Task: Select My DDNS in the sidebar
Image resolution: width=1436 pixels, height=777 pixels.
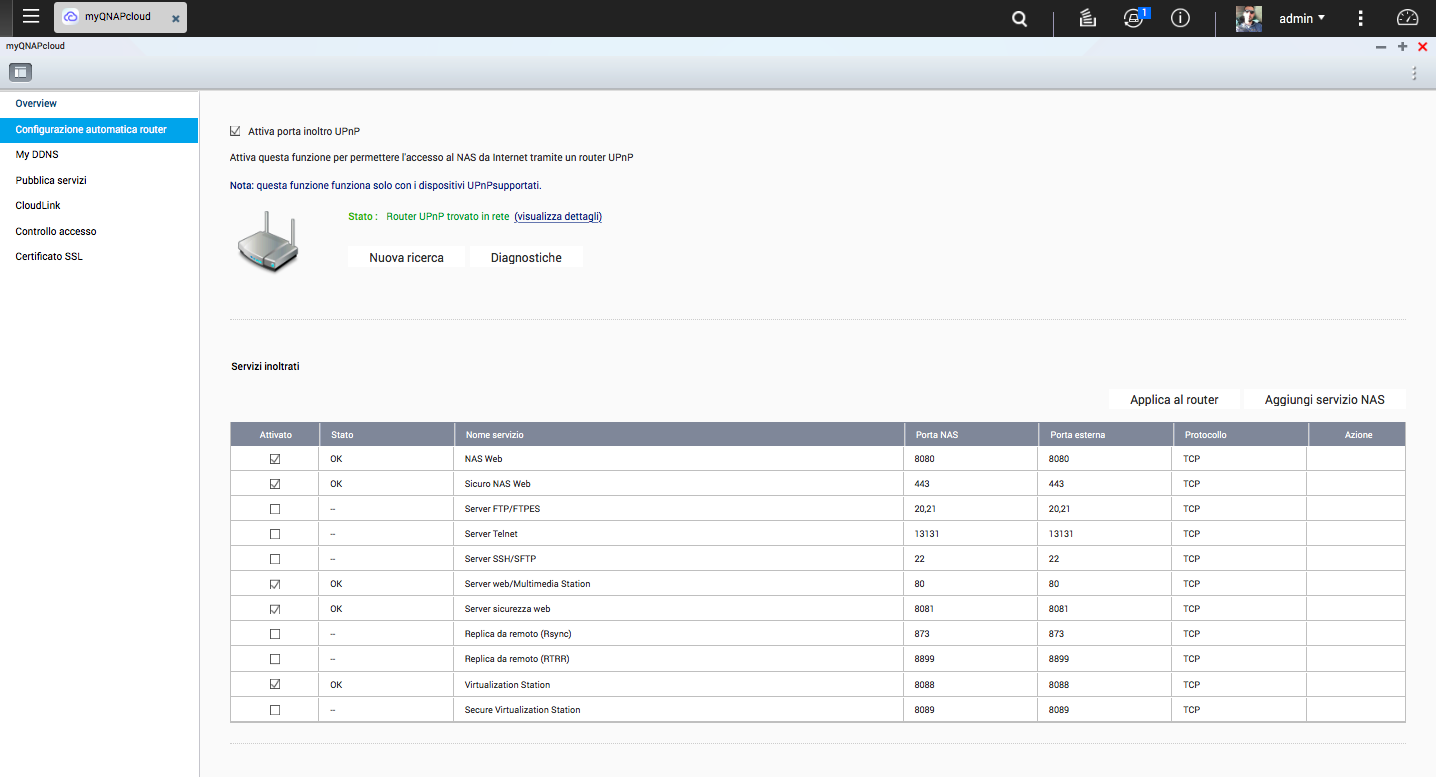Action: 37,155
